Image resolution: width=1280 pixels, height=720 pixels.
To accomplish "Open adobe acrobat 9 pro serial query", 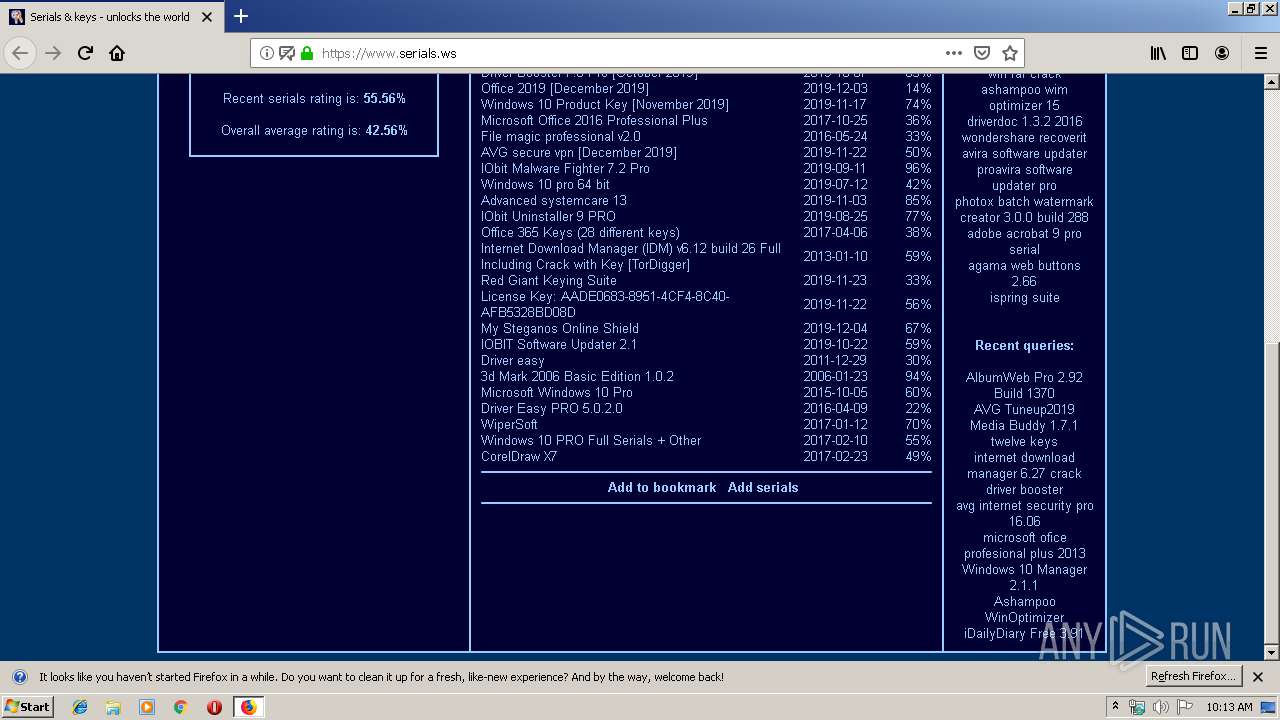I will [1024, 241].
